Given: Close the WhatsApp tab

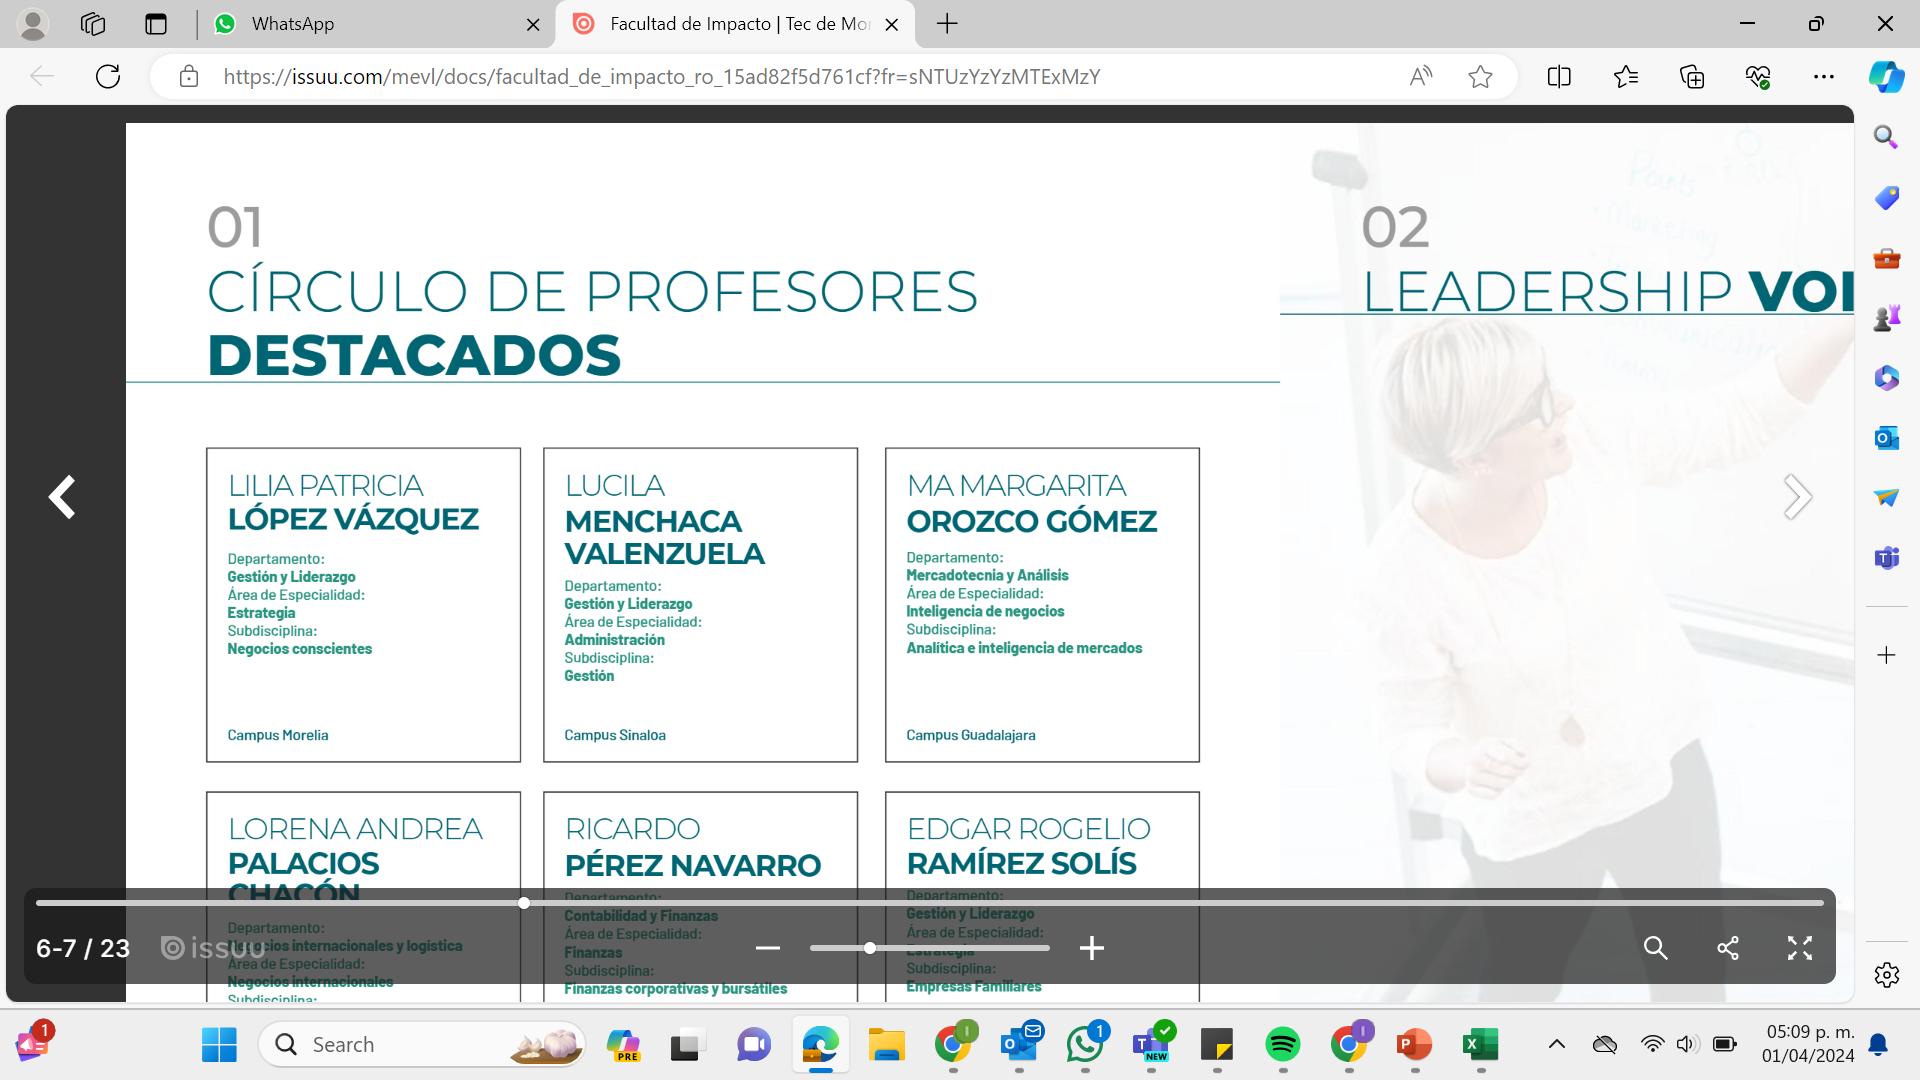Looking at the screenshot, I should pyautogui.click(x=534, y=25).
